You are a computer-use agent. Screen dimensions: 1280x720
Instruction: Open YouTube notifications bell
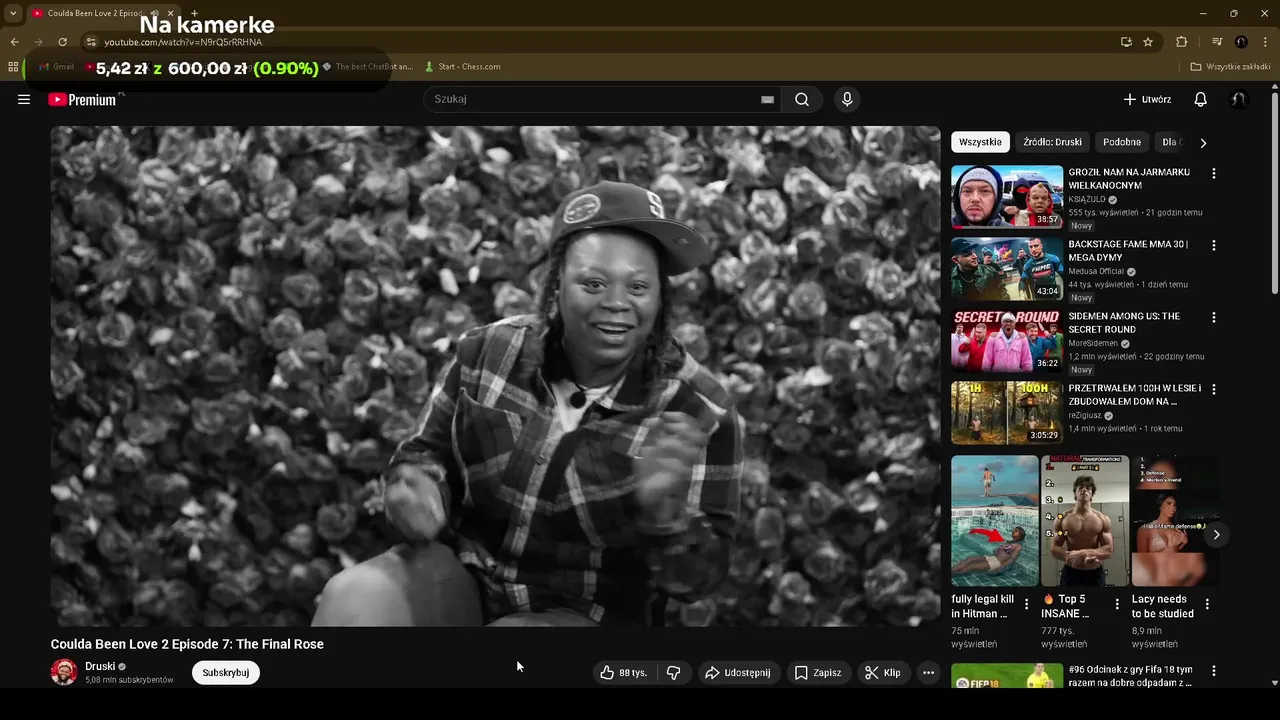click(x=1200, y=99)
